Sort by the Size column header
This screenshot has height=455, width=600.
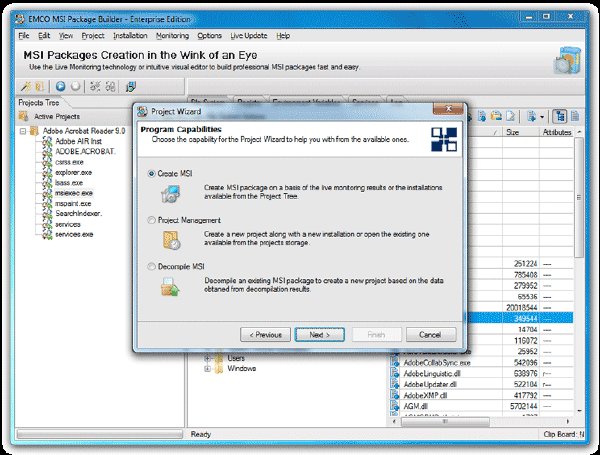(521, 132)
